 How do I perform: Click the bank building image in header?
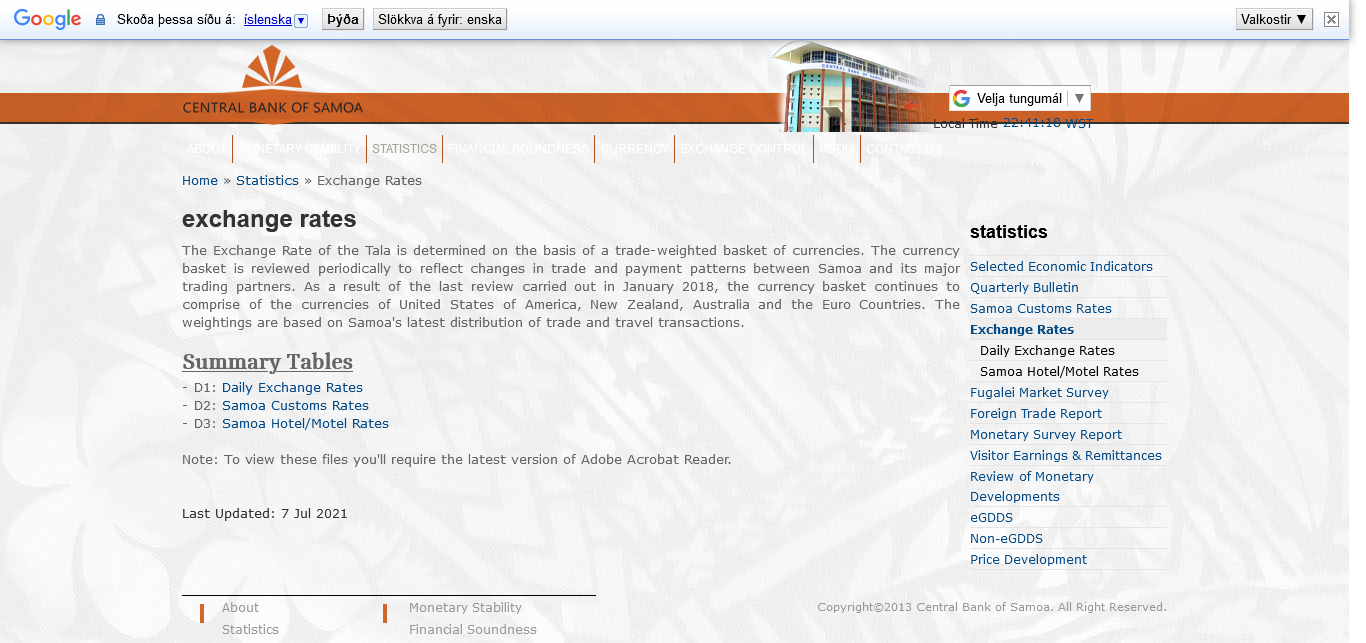[x=850, y=88]
